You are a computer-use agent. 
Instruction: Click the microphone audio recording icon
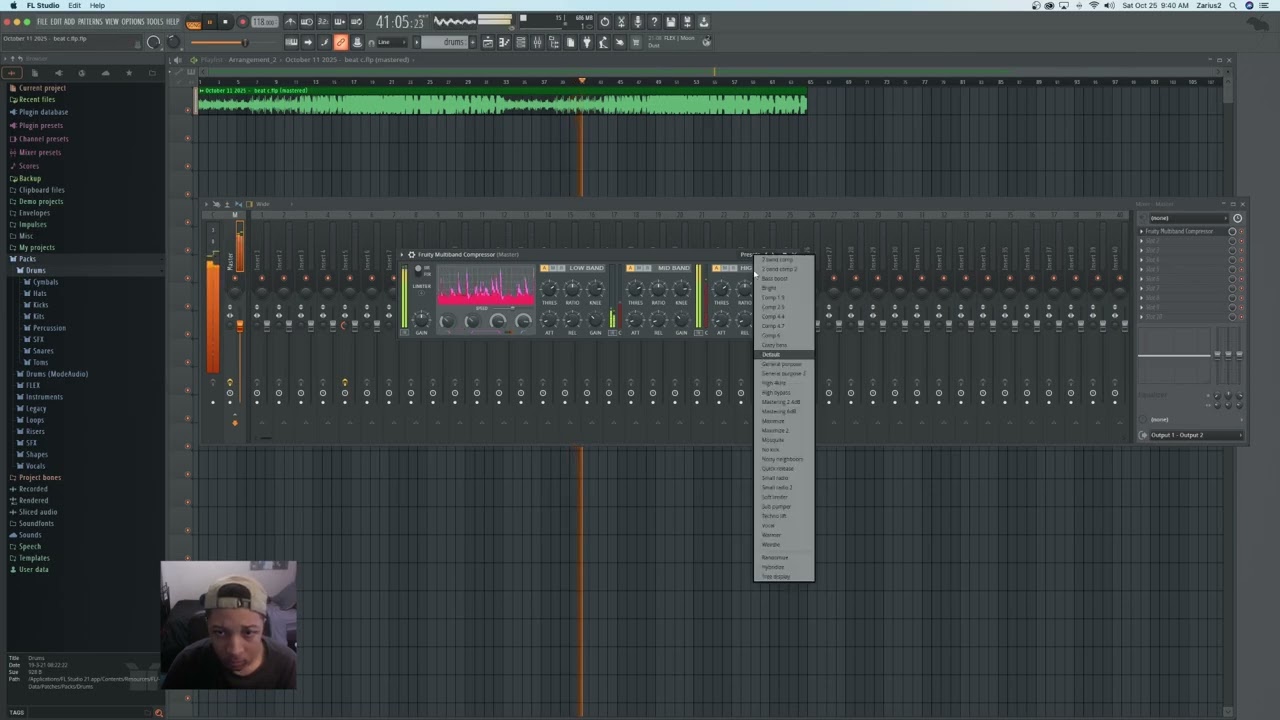(637, 21)
